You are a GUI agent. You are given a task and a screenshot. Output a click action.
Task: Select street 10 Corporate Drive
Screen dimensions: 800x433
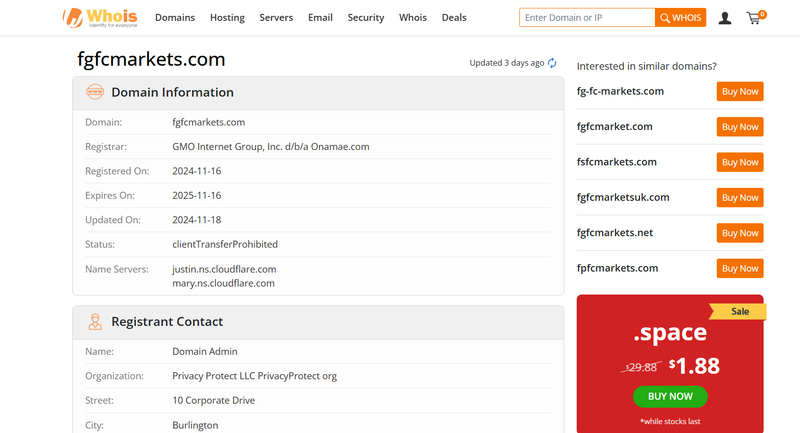pos(213,400)
